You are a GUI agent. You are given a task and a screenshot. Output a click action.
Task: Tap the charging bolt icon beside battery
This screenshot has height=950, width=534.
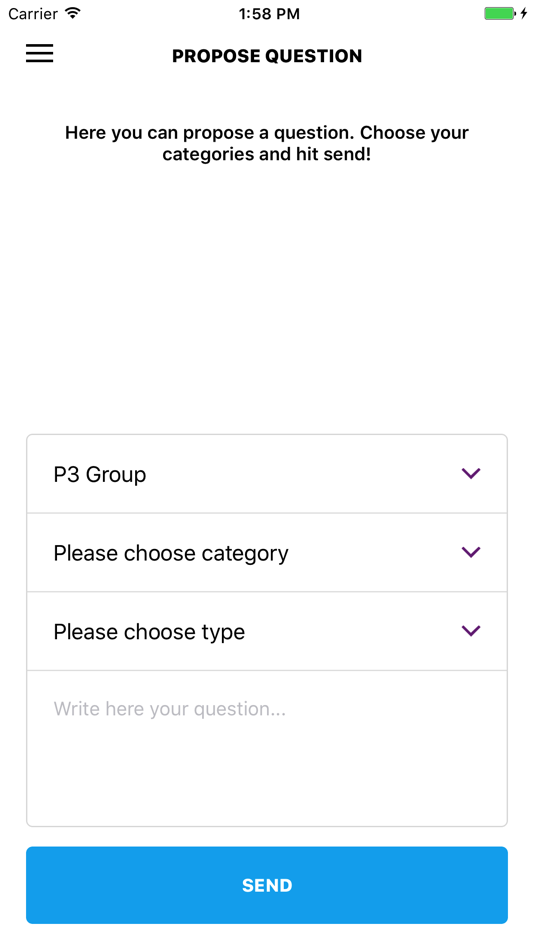point(524,13)
